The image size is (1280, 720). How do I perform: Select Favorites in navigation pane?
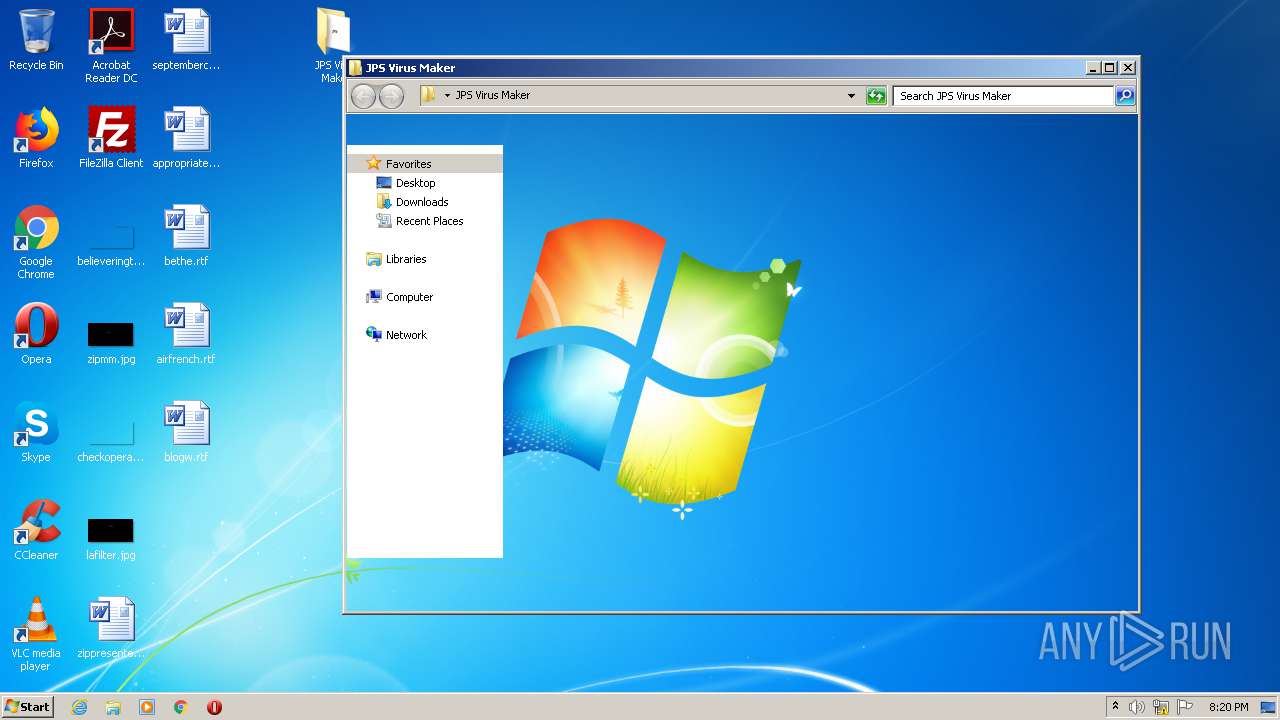[x=425, y=164]
